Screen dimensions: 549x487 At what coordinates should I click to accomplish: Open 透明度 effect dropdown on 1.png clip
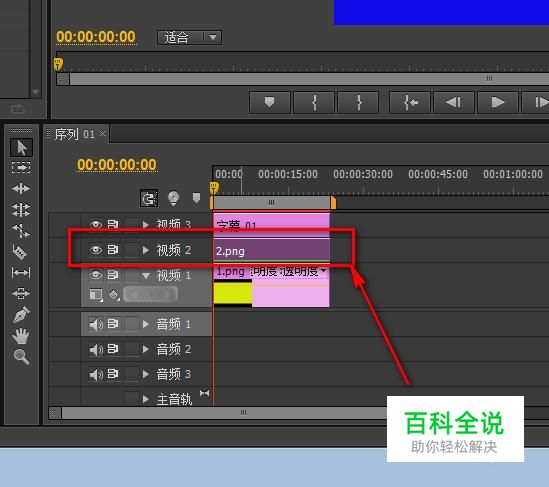click(324, 270)
